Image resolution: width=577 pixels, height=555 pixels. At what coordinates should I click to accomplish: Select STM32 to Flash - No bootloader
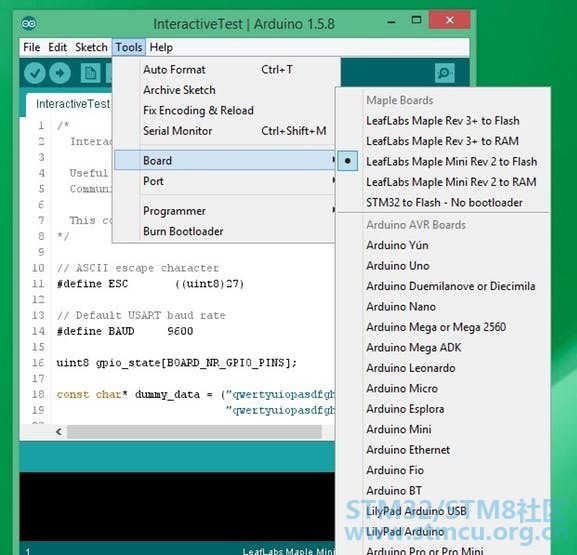pos(443,202)
